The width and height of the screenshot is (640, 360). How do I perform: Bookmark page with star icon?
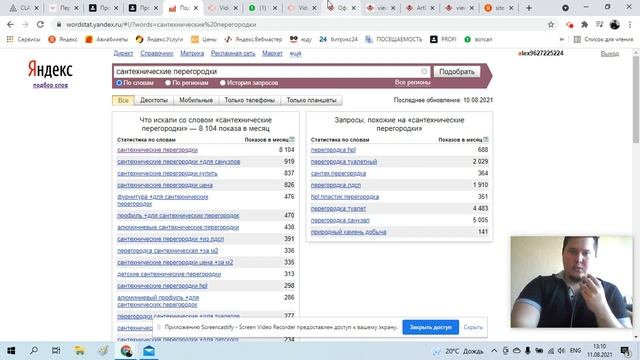[551, 24]
